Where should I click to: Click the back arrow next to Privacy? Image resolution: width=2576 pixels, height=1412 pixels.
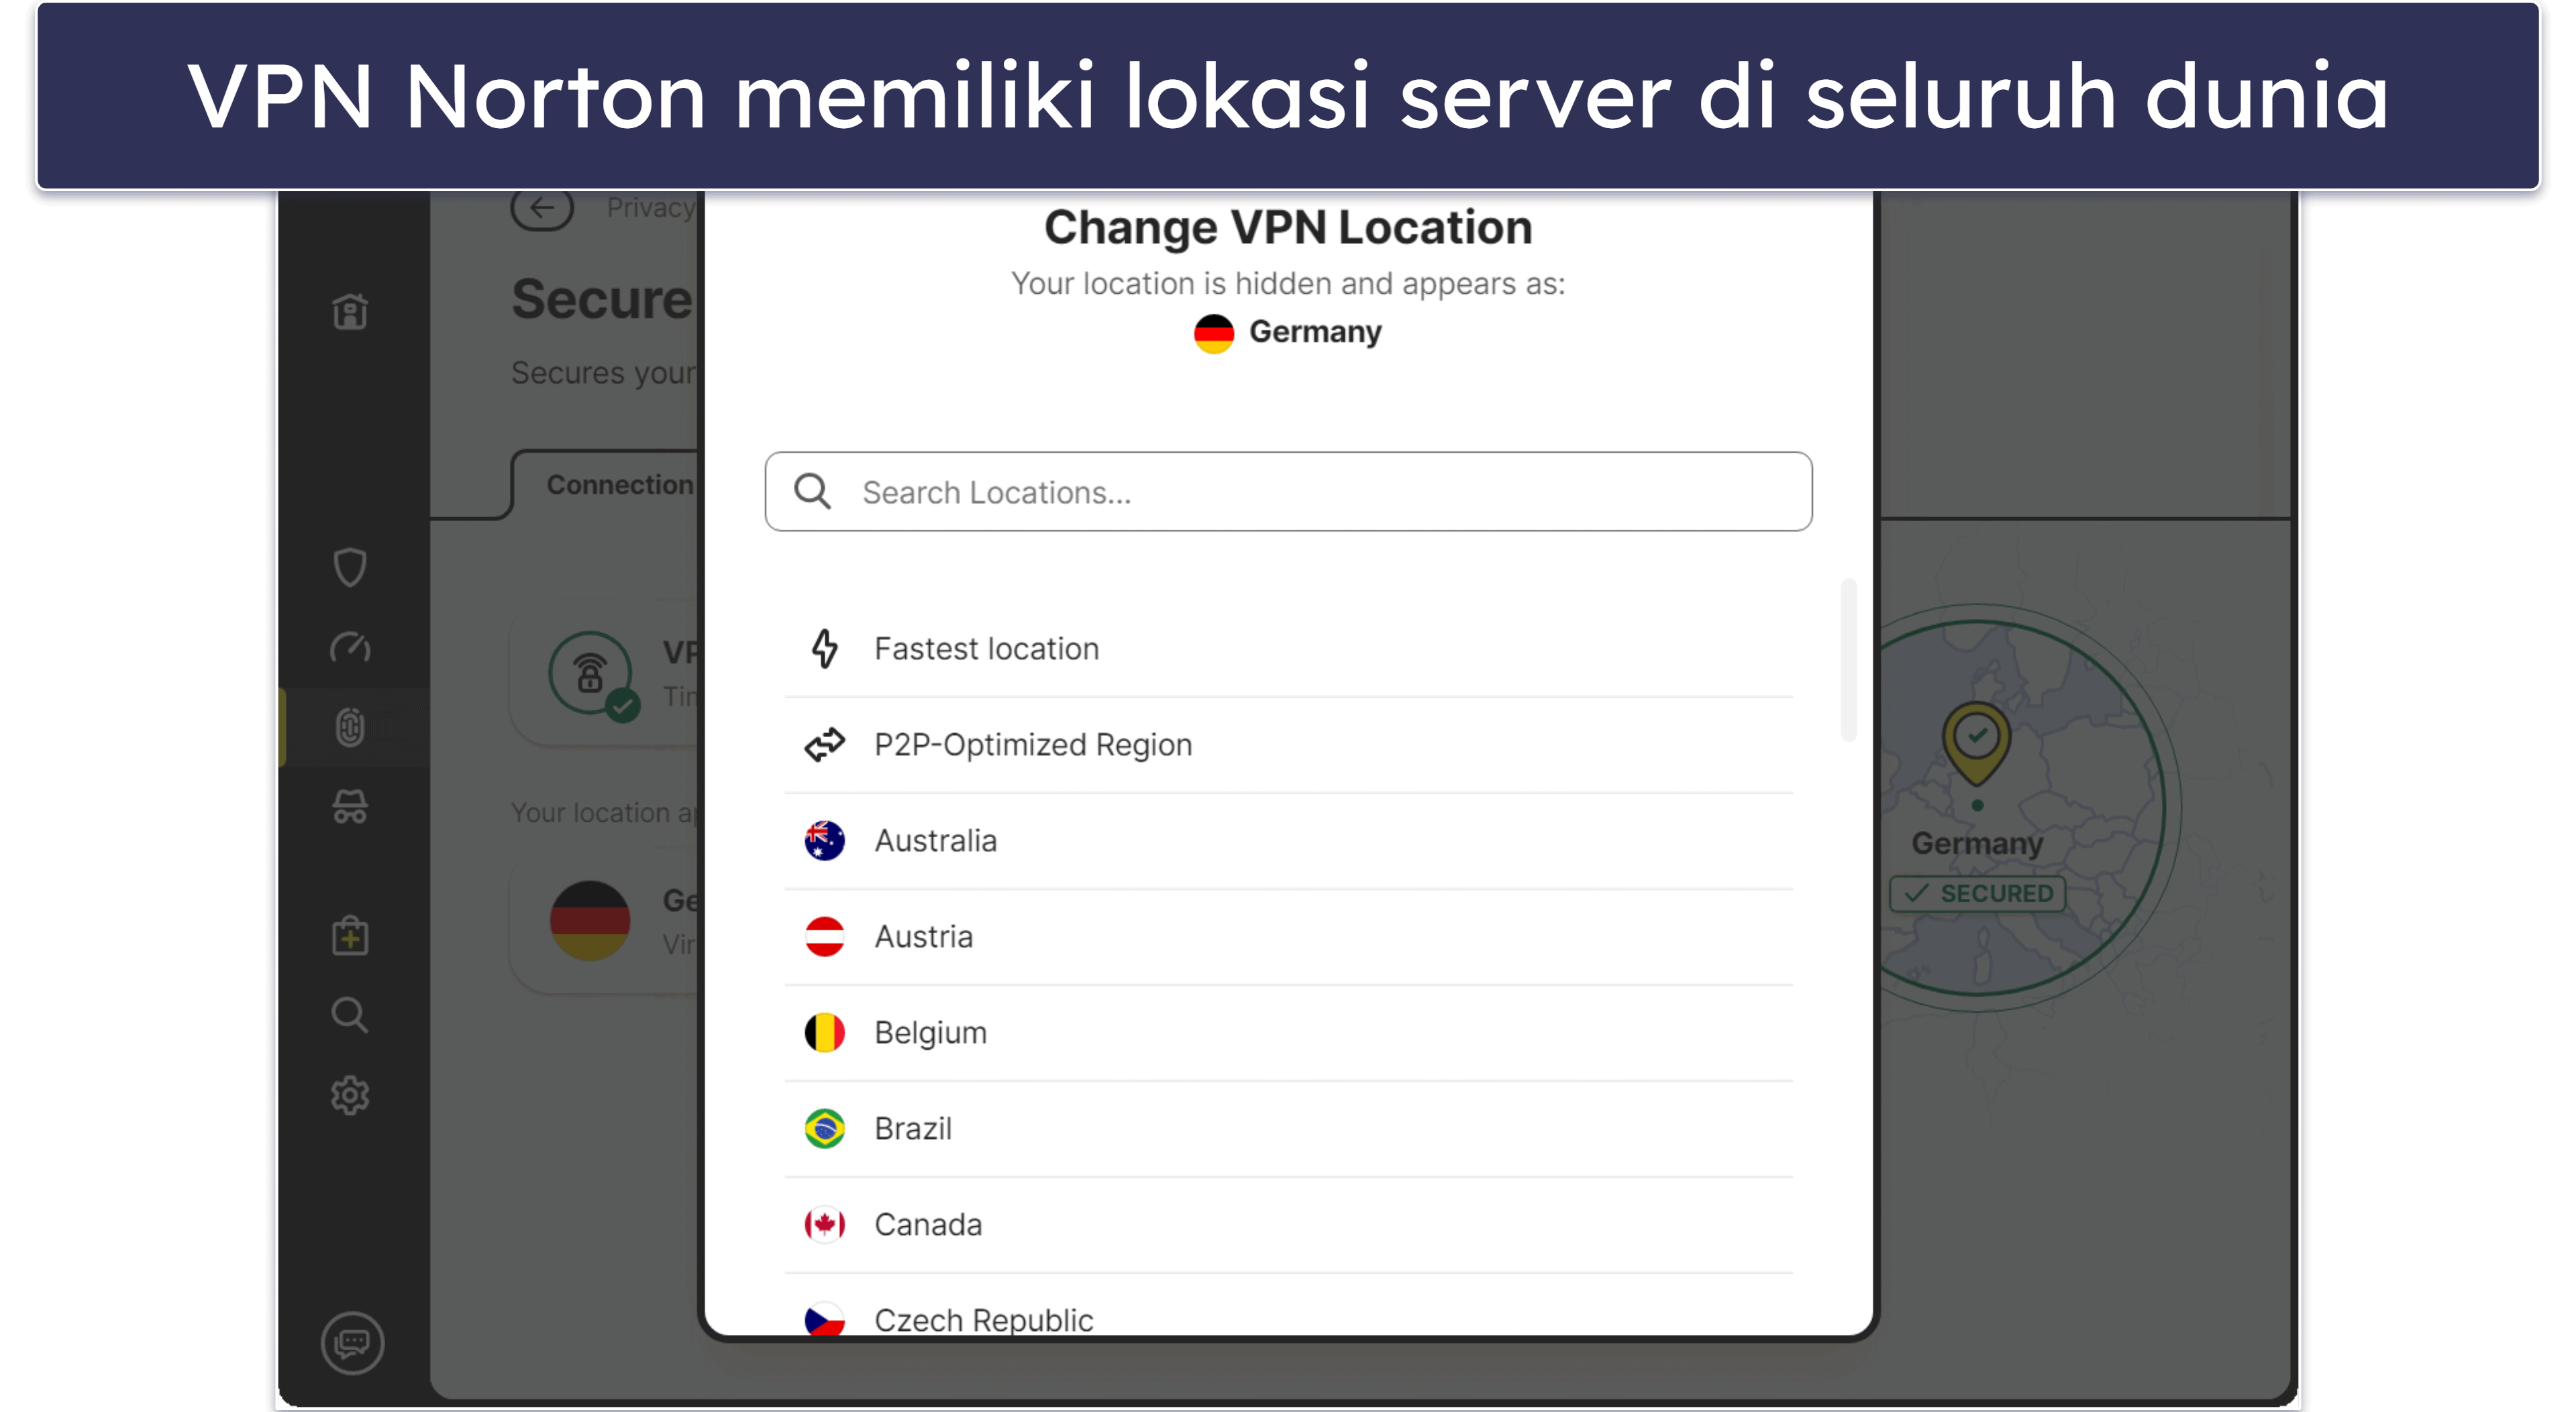[542, 208]
